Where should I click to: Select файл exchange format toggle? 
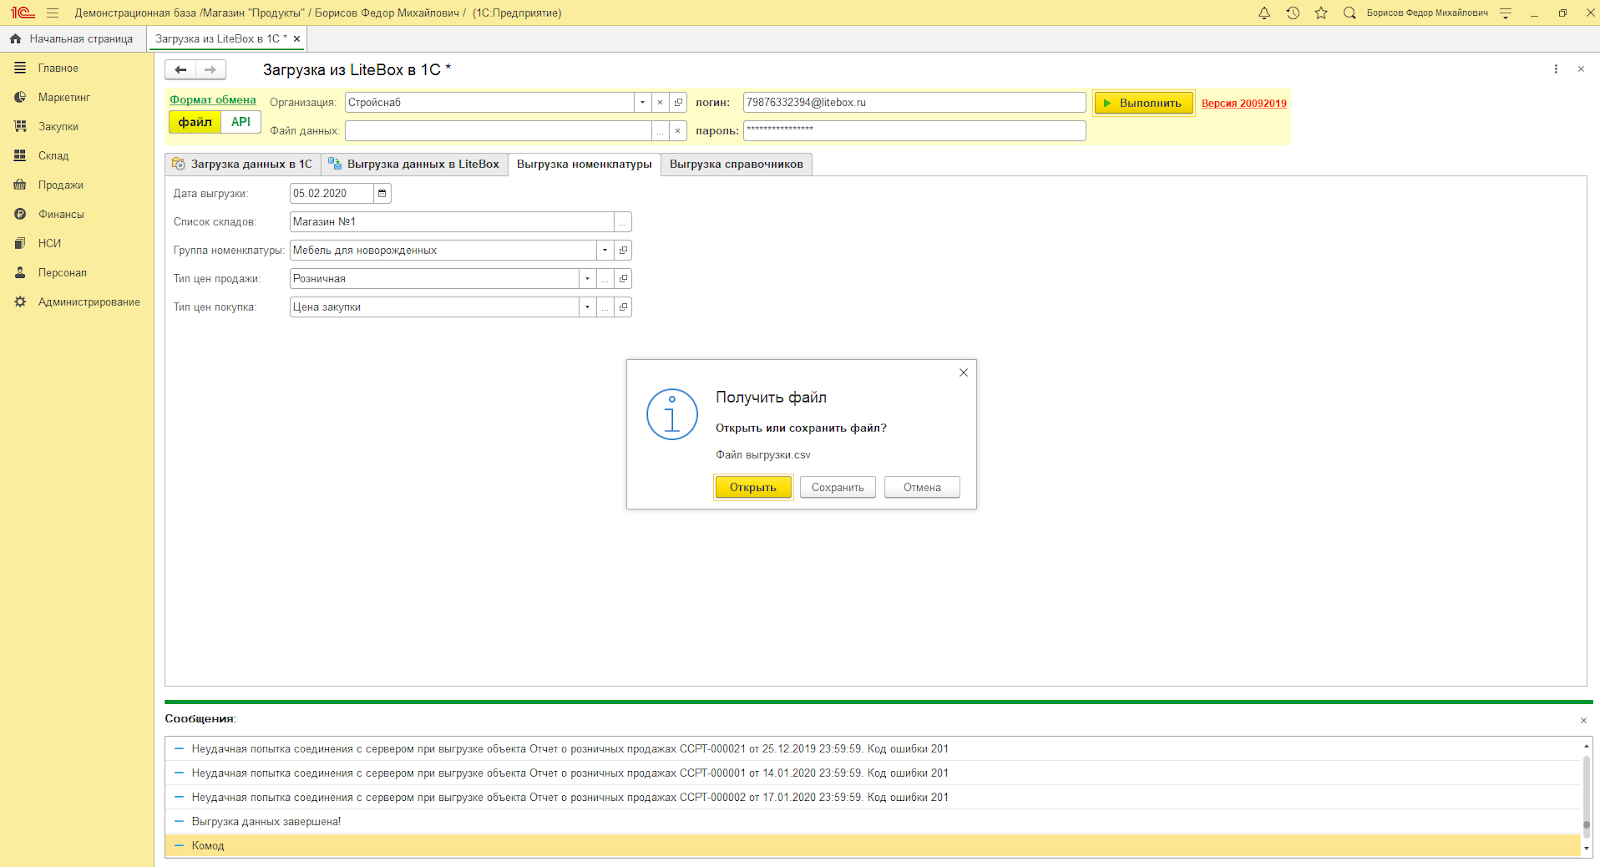(195, 122)
